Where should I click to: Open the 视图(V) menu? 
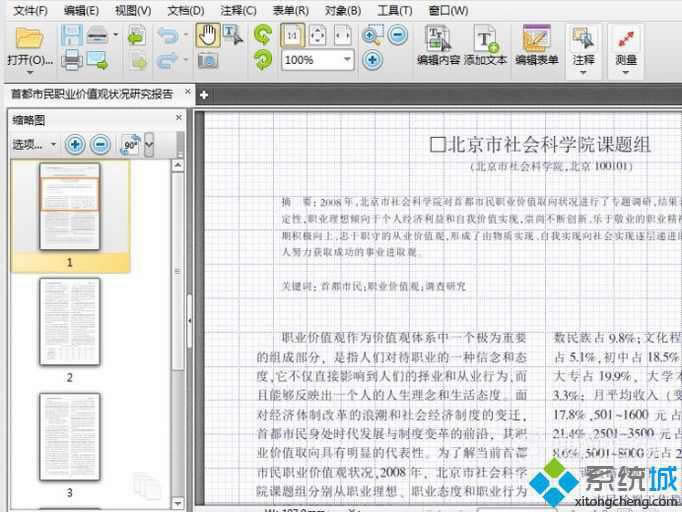point(133,10)
